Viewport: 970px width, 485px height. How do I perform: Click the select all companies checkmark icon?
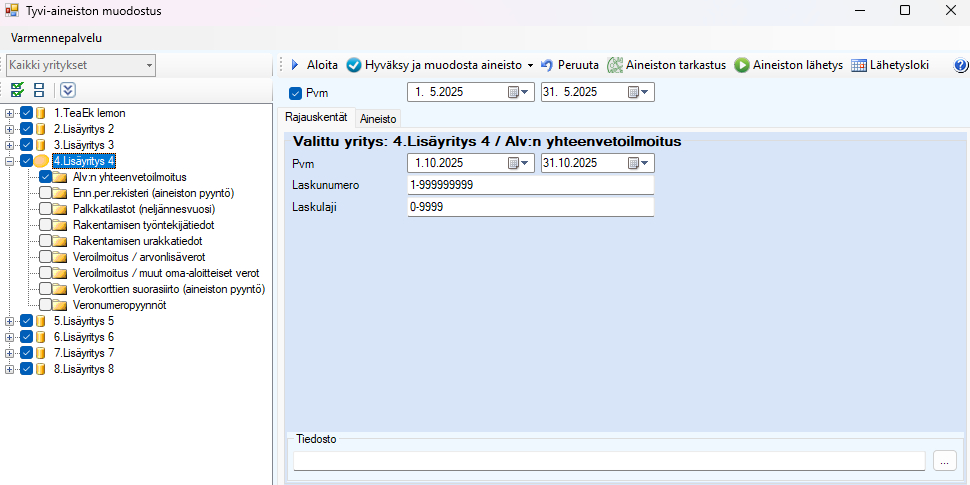[x=17, y=90]
